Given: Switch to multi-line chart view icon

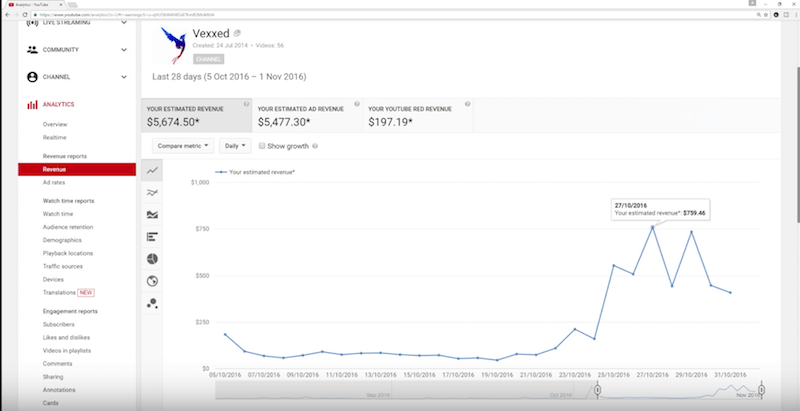Looking at the screenshot, I should click(152, 193).
